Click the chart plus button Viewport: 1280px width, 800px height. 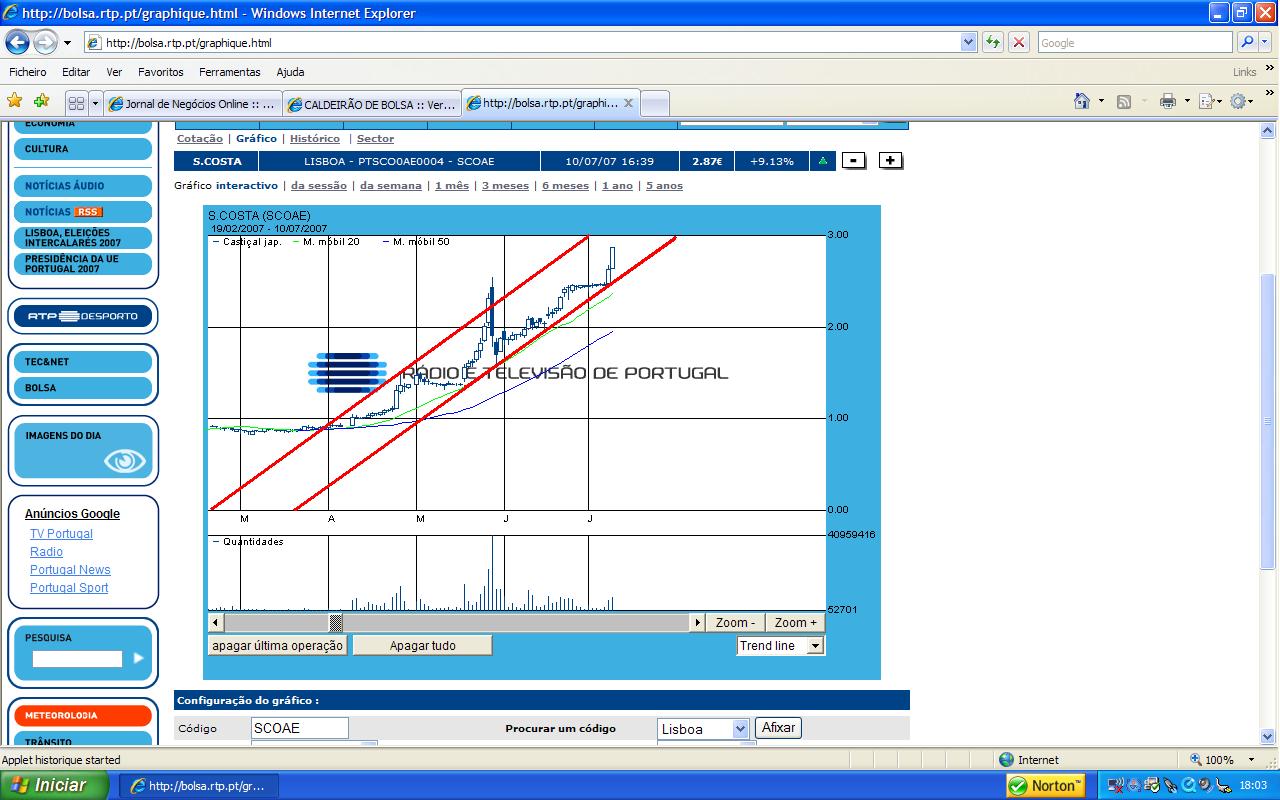[x=891, y=160]
